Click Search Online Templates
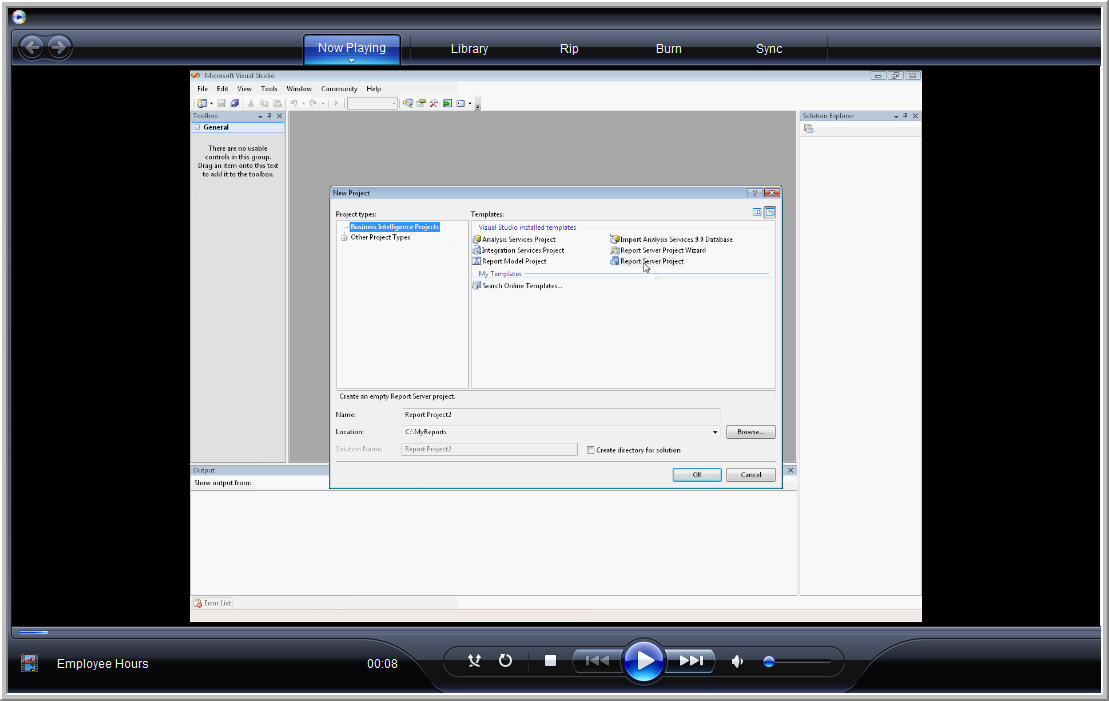The height and width of the screenshot is (701, 1109). tap(517, 286)
